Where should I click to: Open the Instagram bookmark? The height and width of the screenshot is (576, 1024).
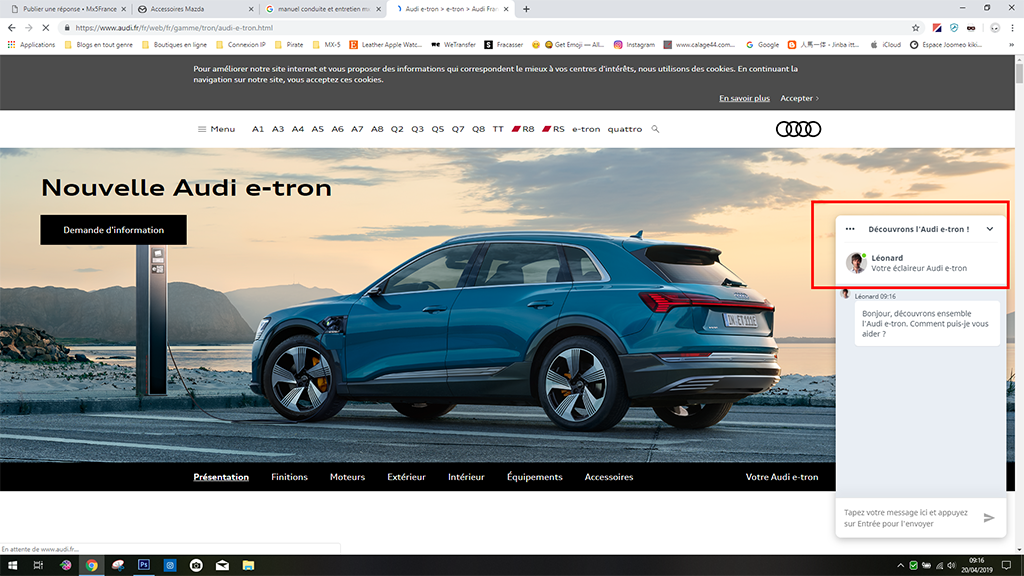tap(634, 45)
